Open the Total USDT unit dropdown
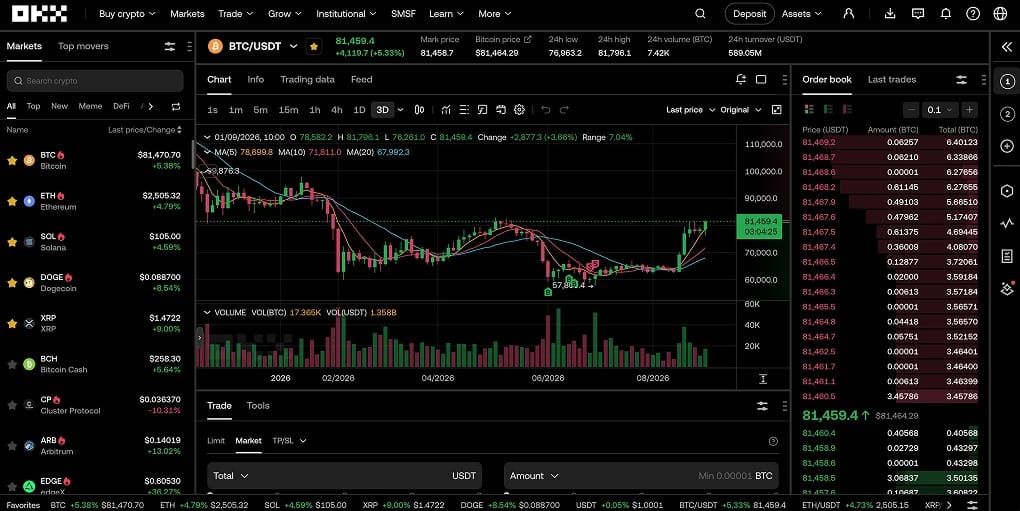This screenshot has width=1020, height=511. [x=231, y=476]
